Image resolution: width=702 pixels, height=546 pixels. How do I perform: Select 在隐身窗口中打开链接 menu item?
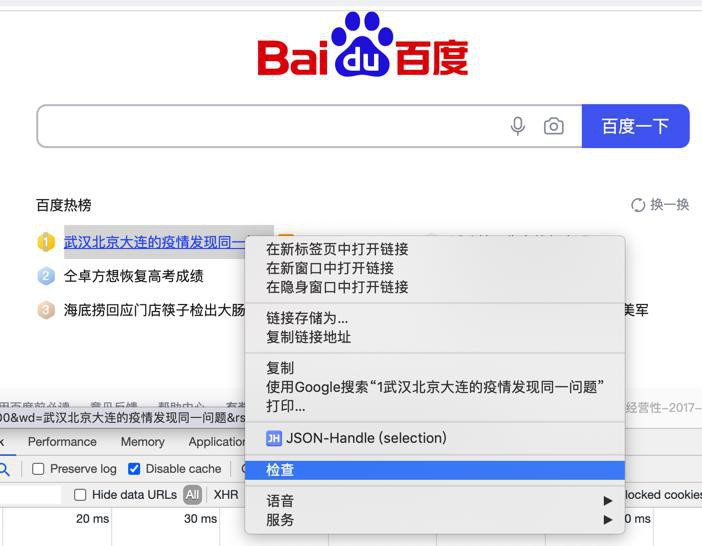(435, 287)
